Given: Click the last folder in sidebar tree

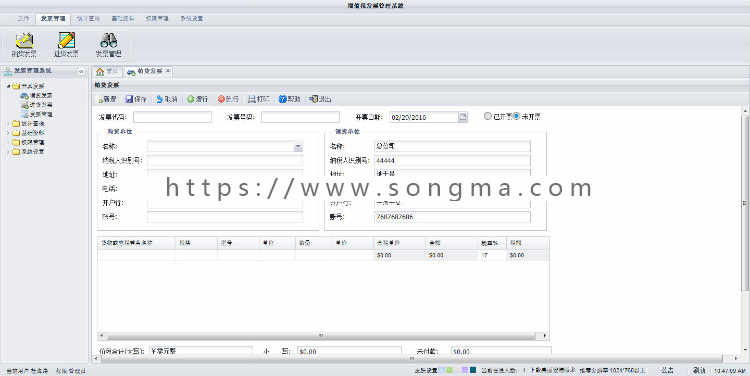Looking at the screenshot, I should 28,151.
